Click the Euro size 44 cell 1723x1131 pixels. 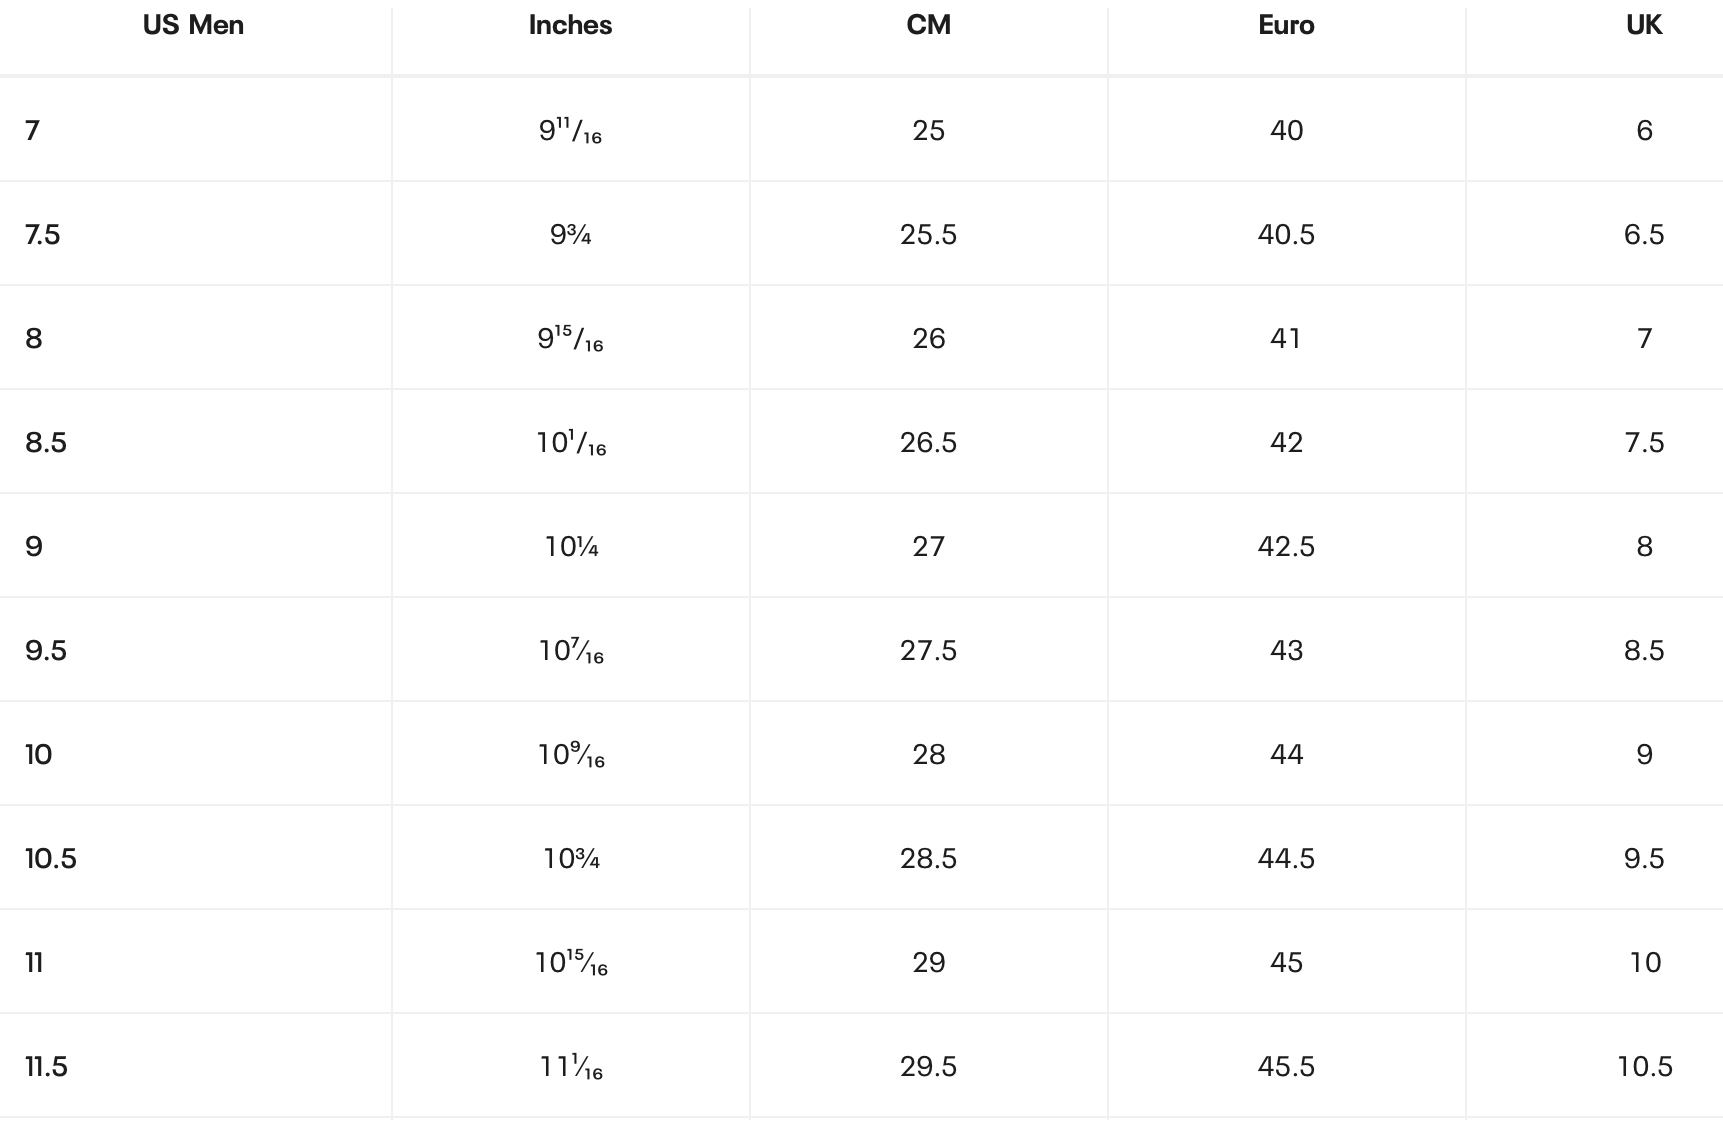1286,754
